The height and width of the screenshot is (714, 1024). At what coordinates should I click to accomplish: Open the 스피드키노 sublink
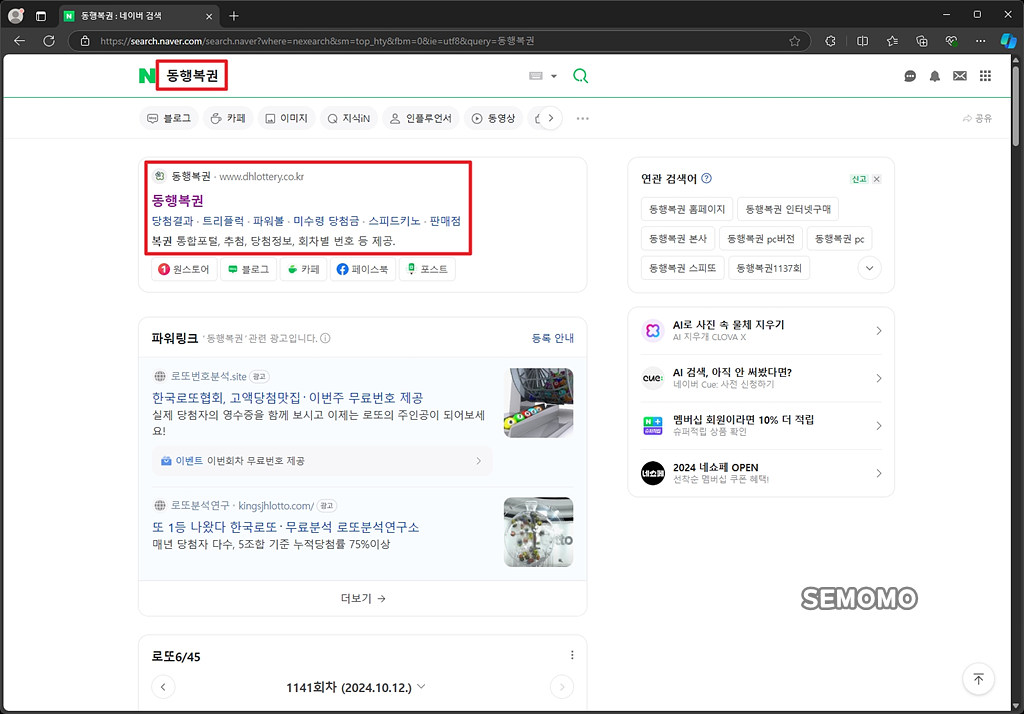click(394, 221)
